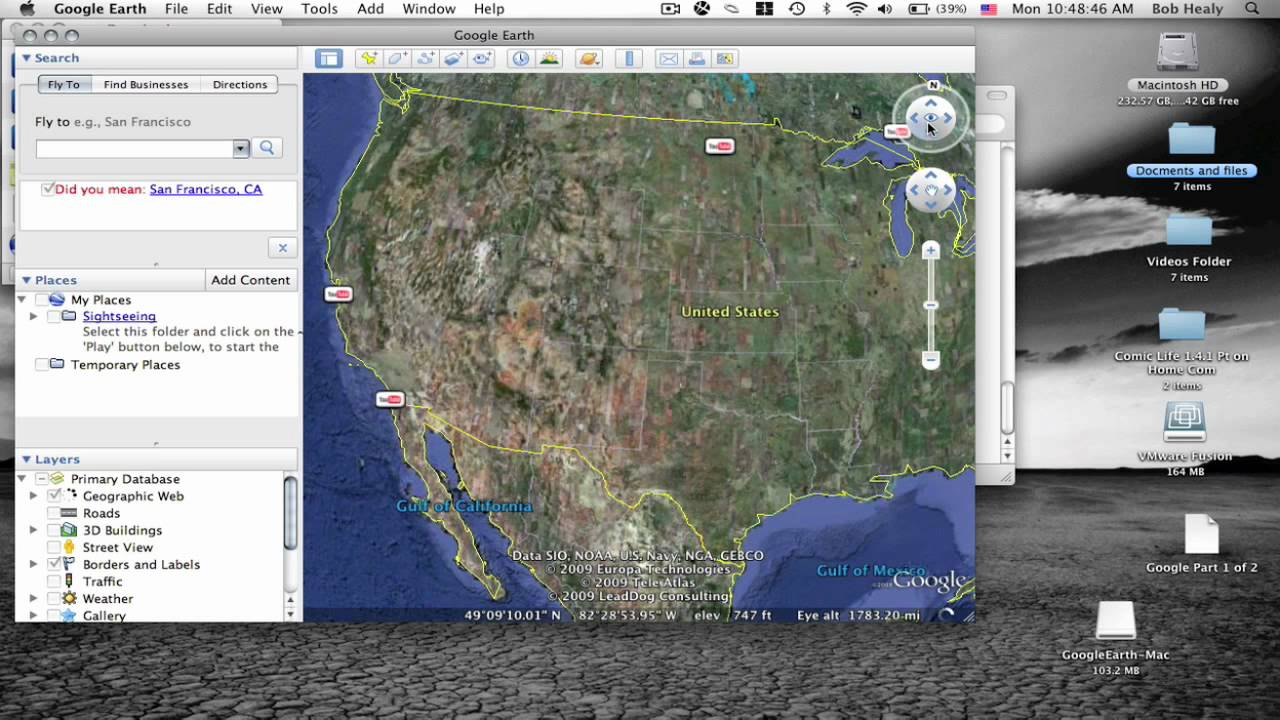Click the Wi-Fi status menu bar icon
Screen dimensions: 1280x720
click(x=857, y=9)
